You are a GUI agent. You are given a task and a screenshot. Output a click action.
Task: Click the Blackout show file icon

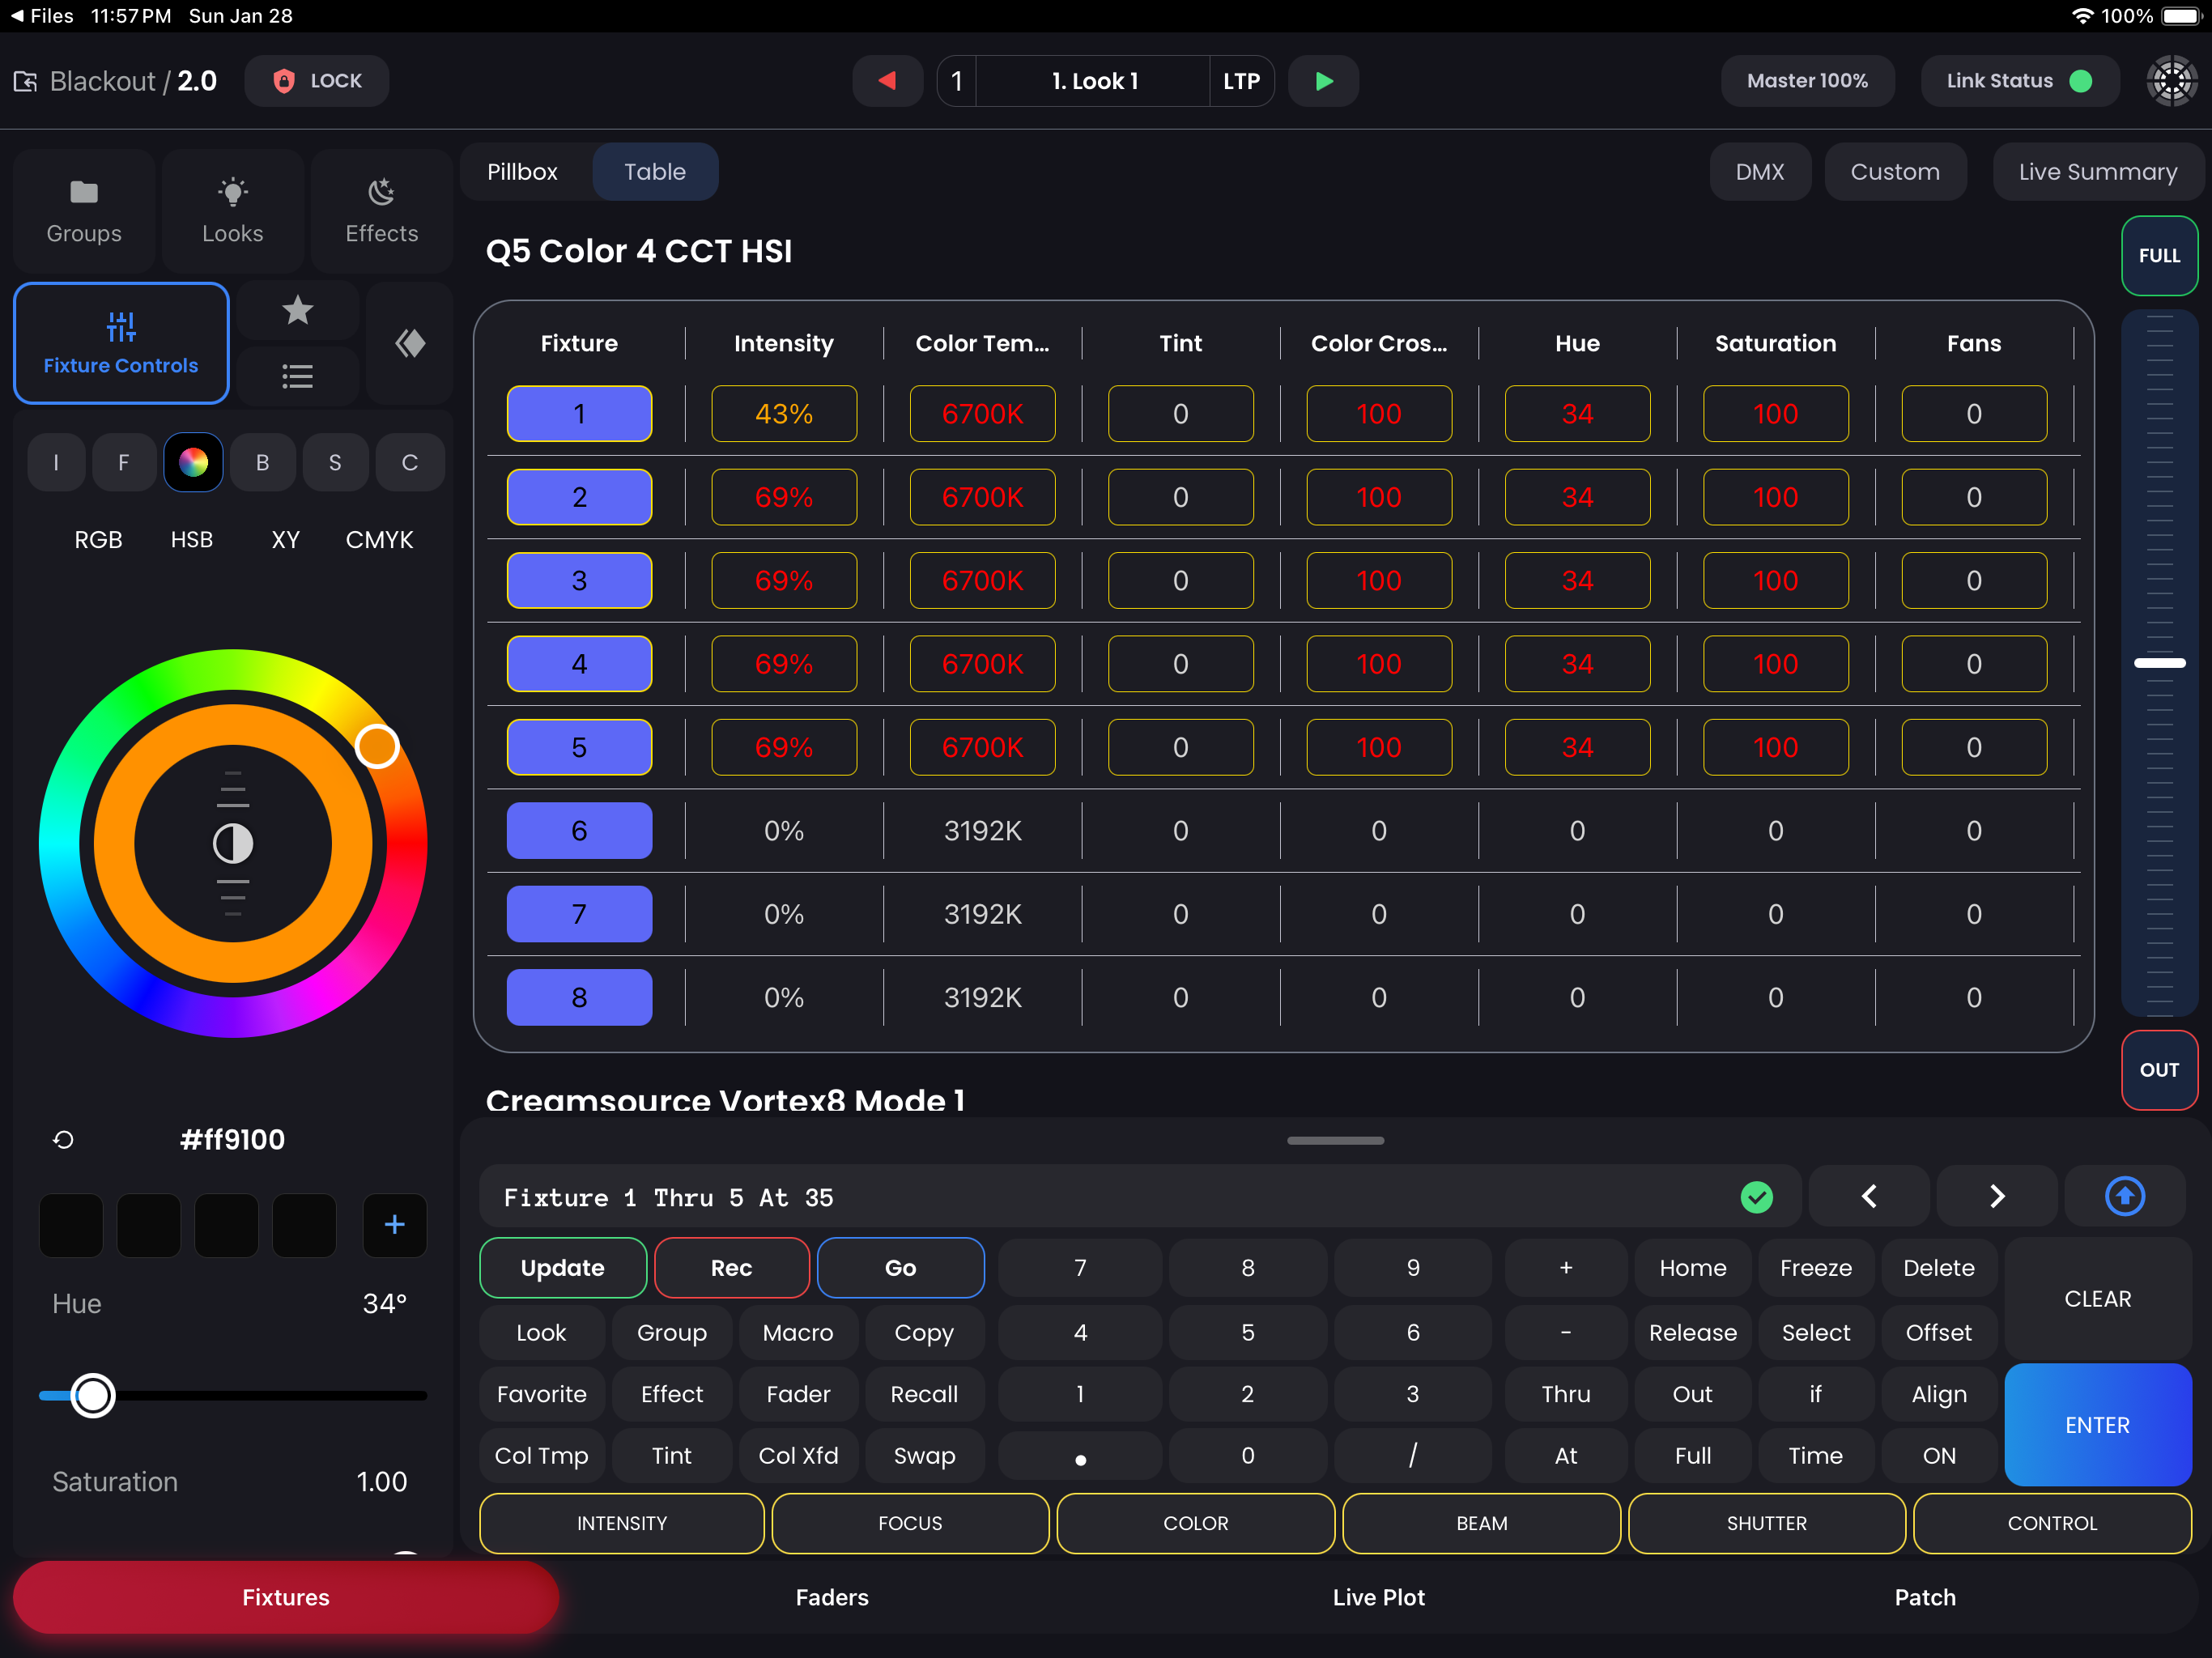point(25,82)
